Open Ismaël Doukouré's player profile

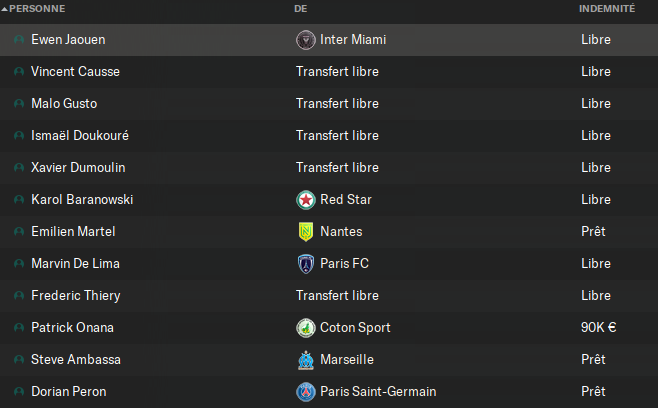tap(80, 135)
